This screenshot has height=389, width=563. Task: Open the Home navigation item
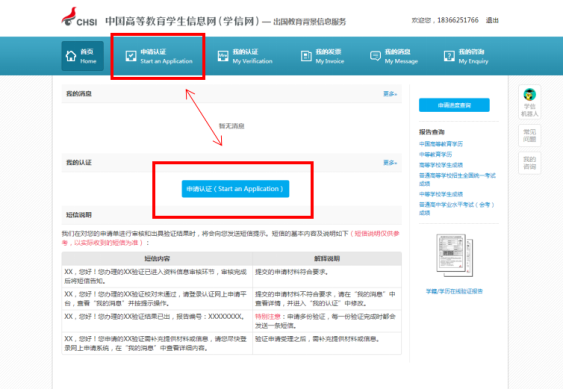tap(82, 56)
